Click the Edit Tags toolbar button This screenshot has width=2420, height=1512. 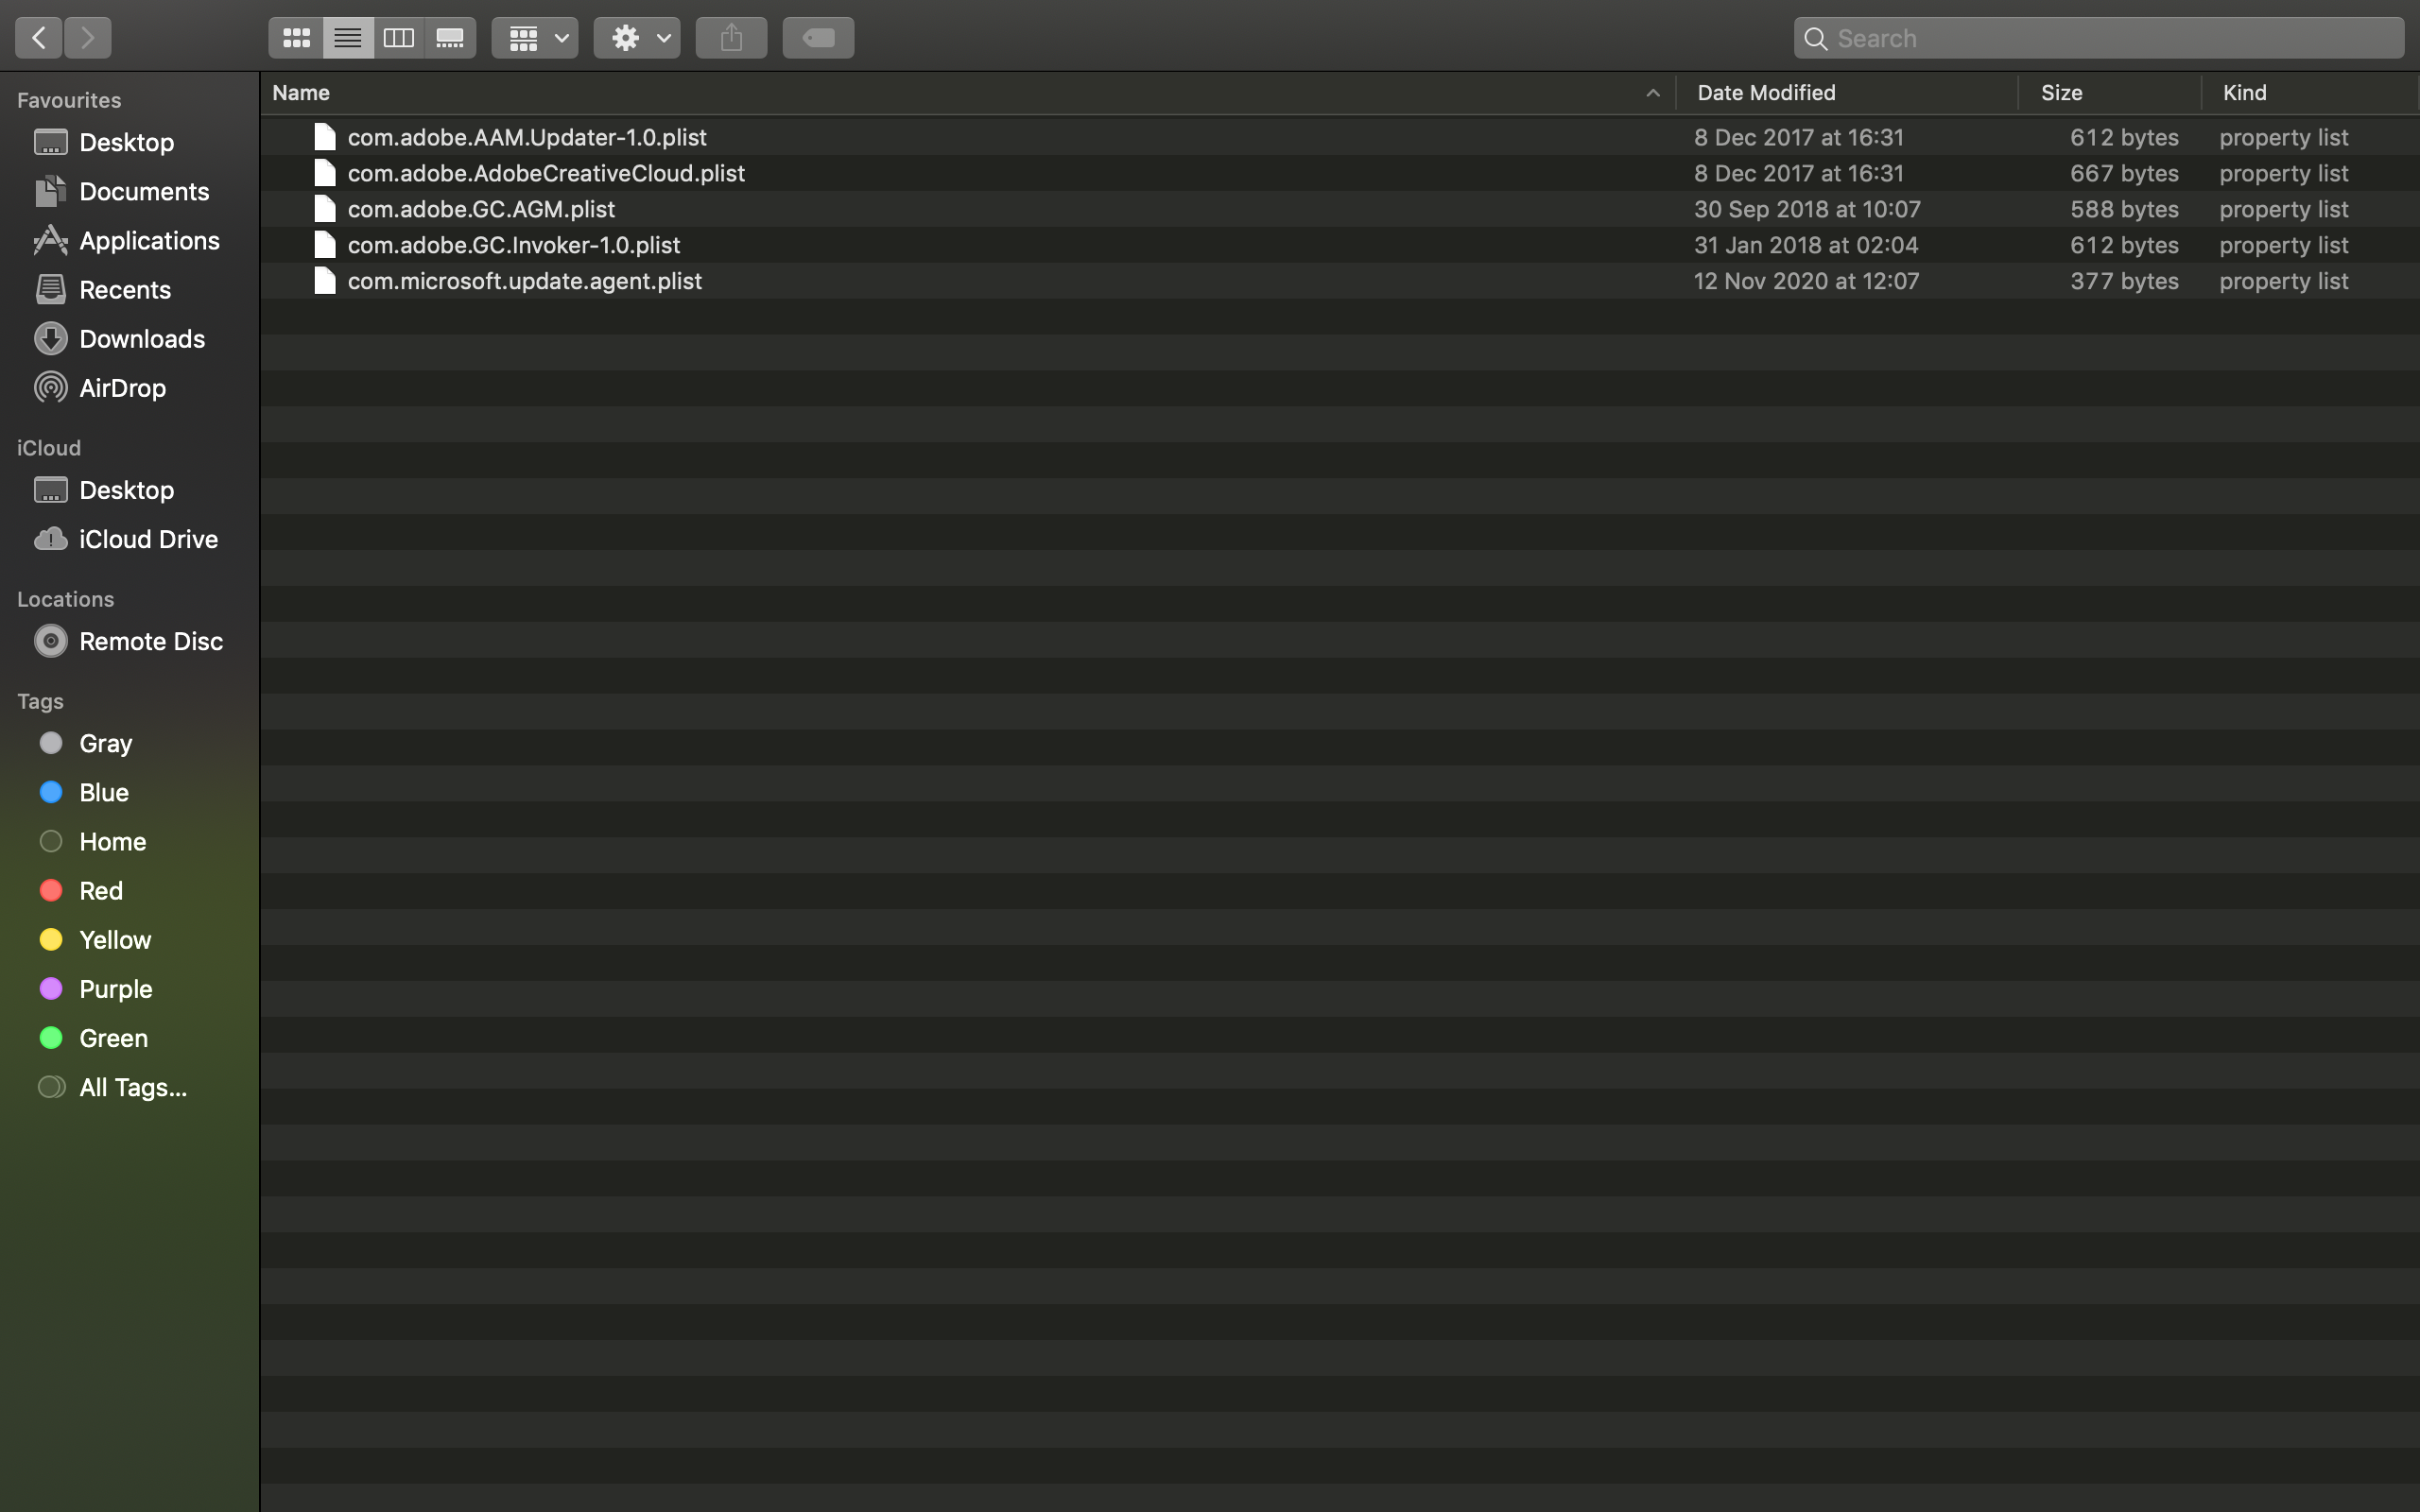click(818, 38)
